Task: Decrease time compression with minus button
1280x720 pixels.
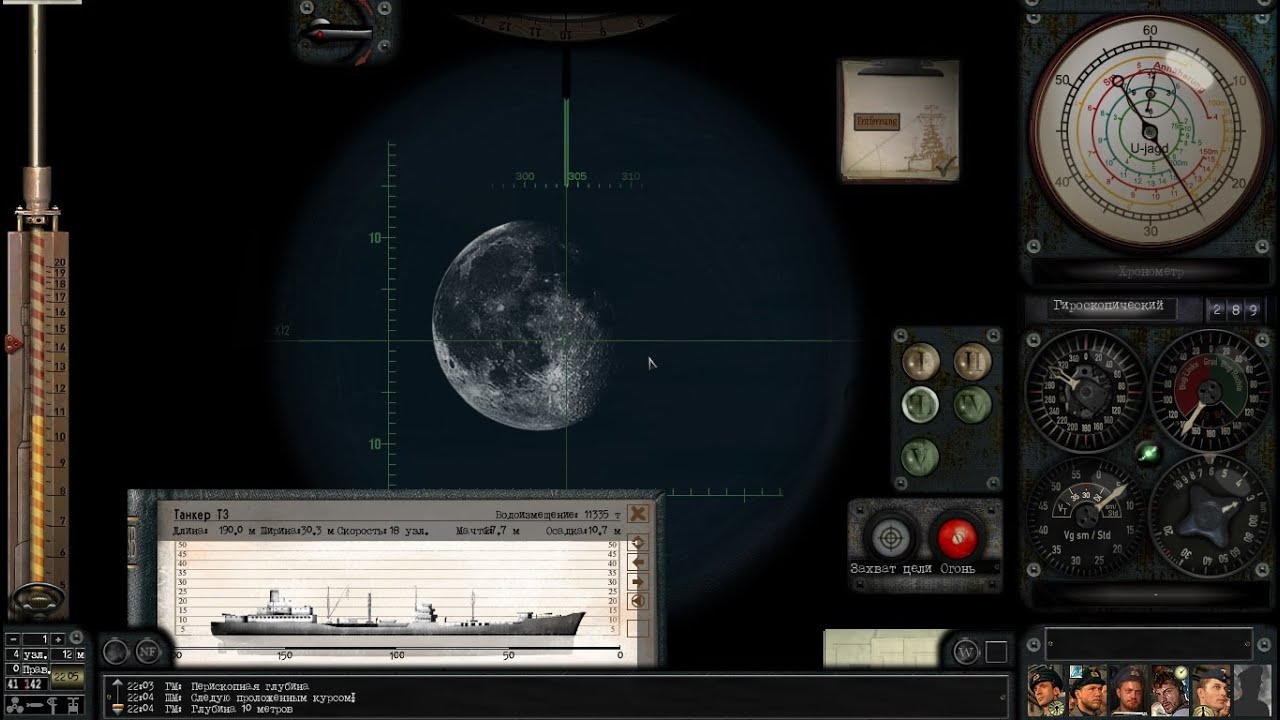Action: tap(13, 639)
